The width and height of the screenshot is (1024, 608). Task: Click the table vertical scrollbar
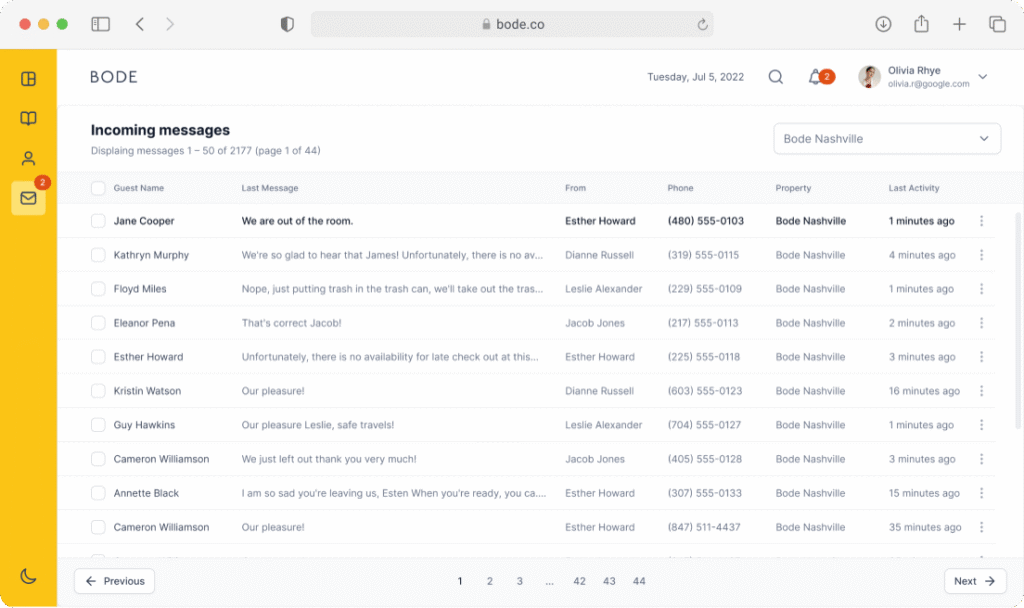click(x=1017, y=320)
